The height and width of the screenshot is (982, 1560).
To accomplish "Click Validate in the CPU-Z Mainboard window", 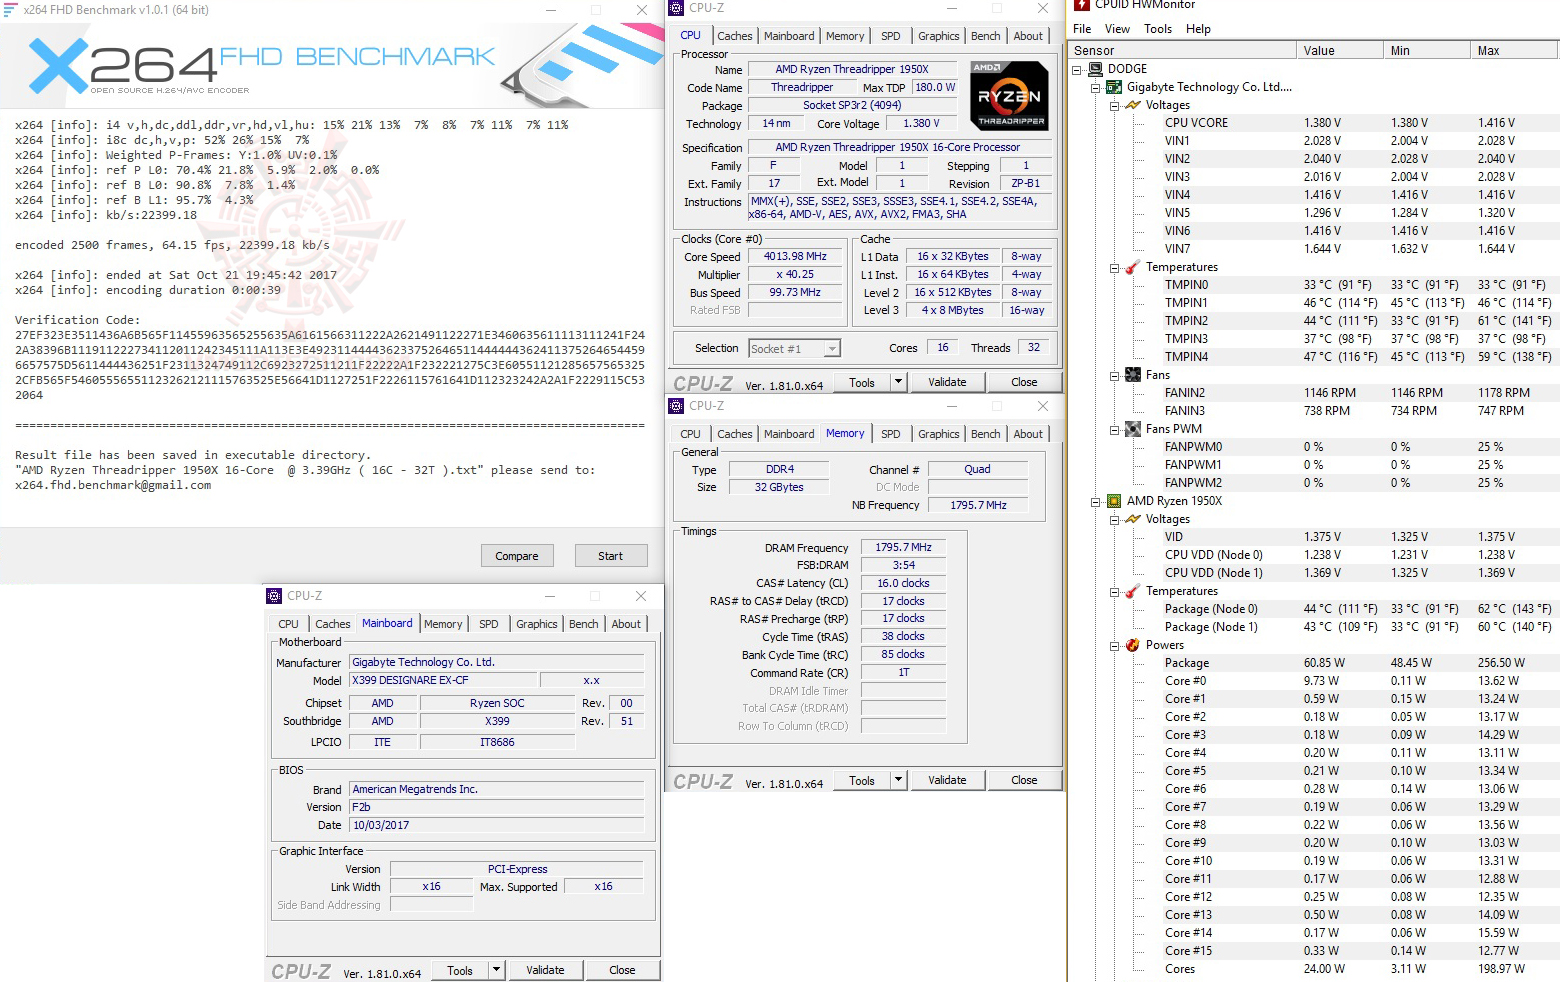I will tap(545, 969).
